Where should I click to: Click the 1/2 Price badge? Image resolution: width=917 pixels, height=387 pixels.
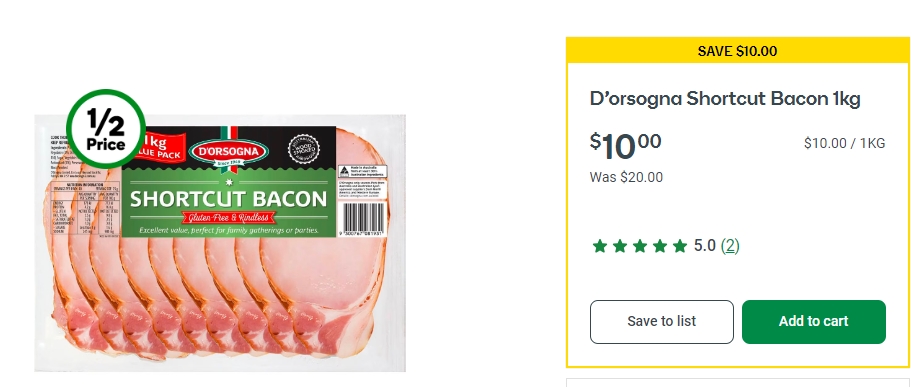point(106,129)
